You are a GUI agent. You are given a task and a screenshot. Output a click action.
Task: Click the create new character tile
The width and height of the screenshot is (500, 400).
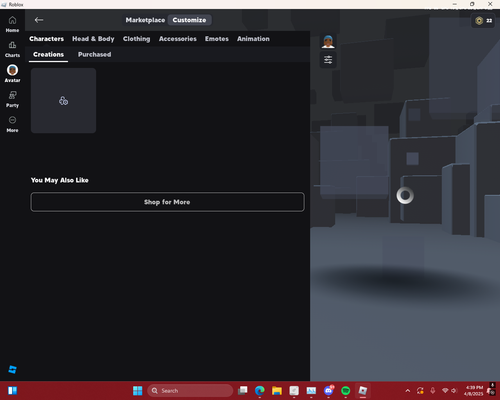click(63, 101)
